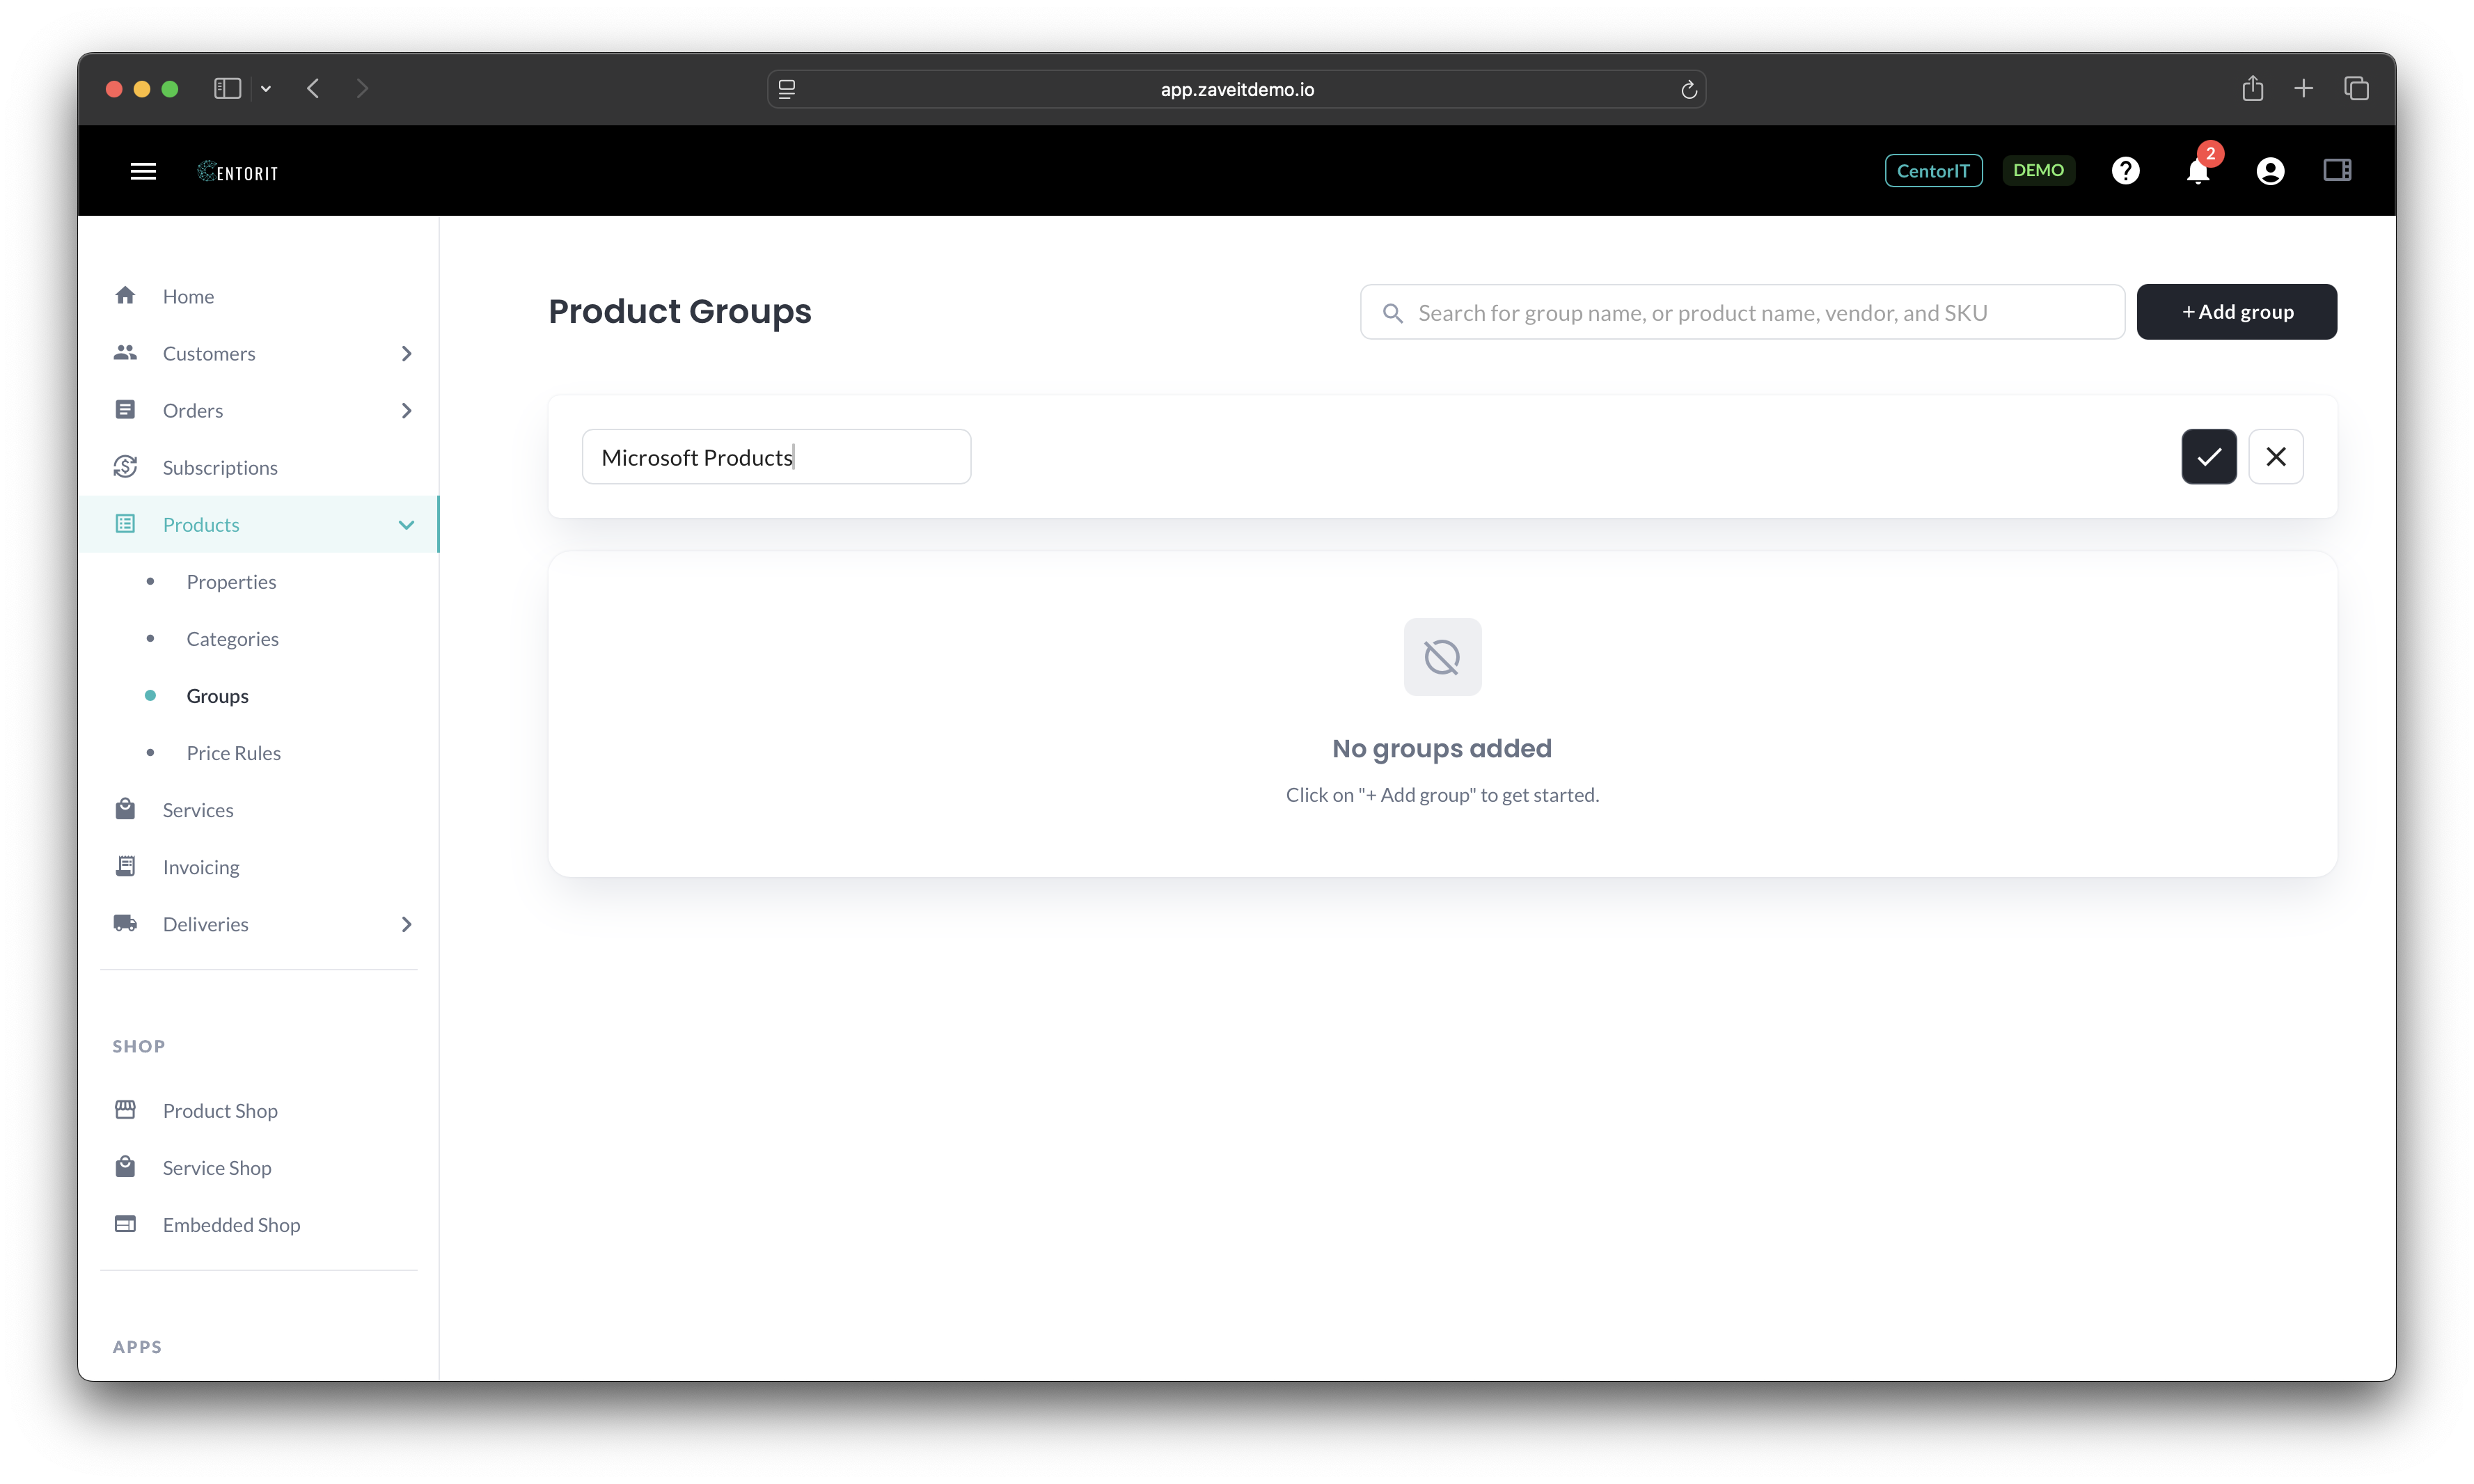
Task: Open the user account profile icon
Action: pyautogui.click(x=2270, y=171)
